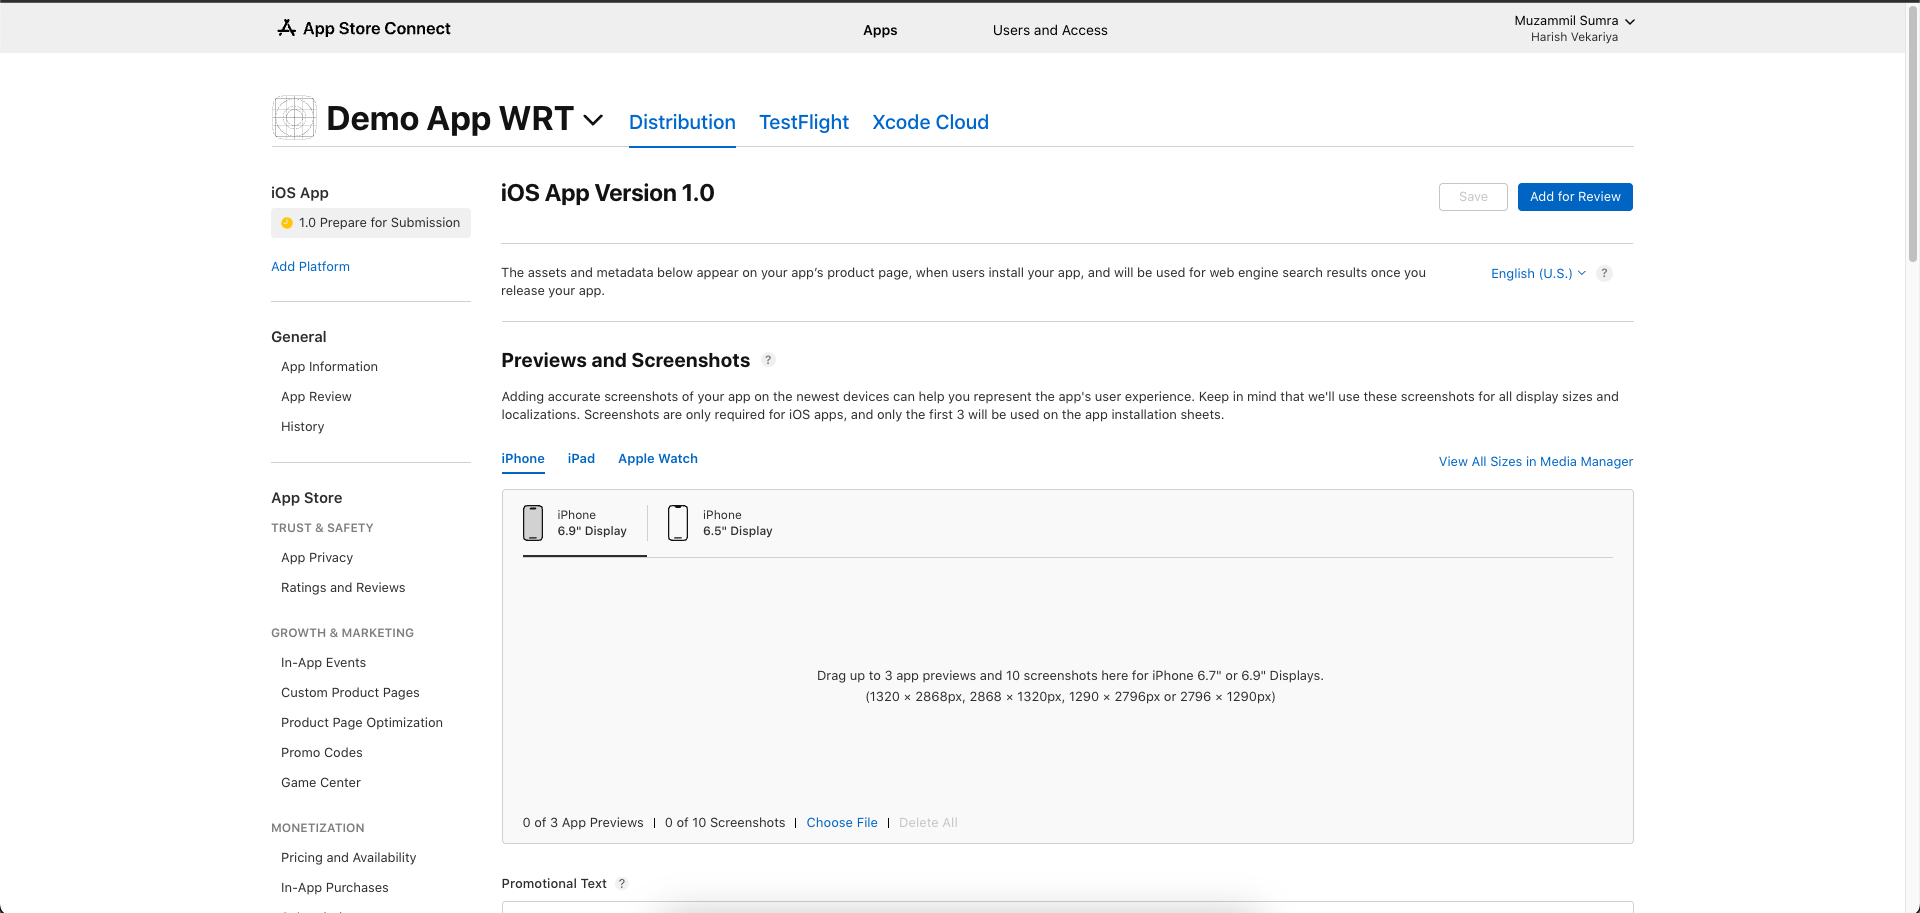Open the Muzammil Sumra account menu
Viewport: 1920px width, 913px height.
[1574, 21]
